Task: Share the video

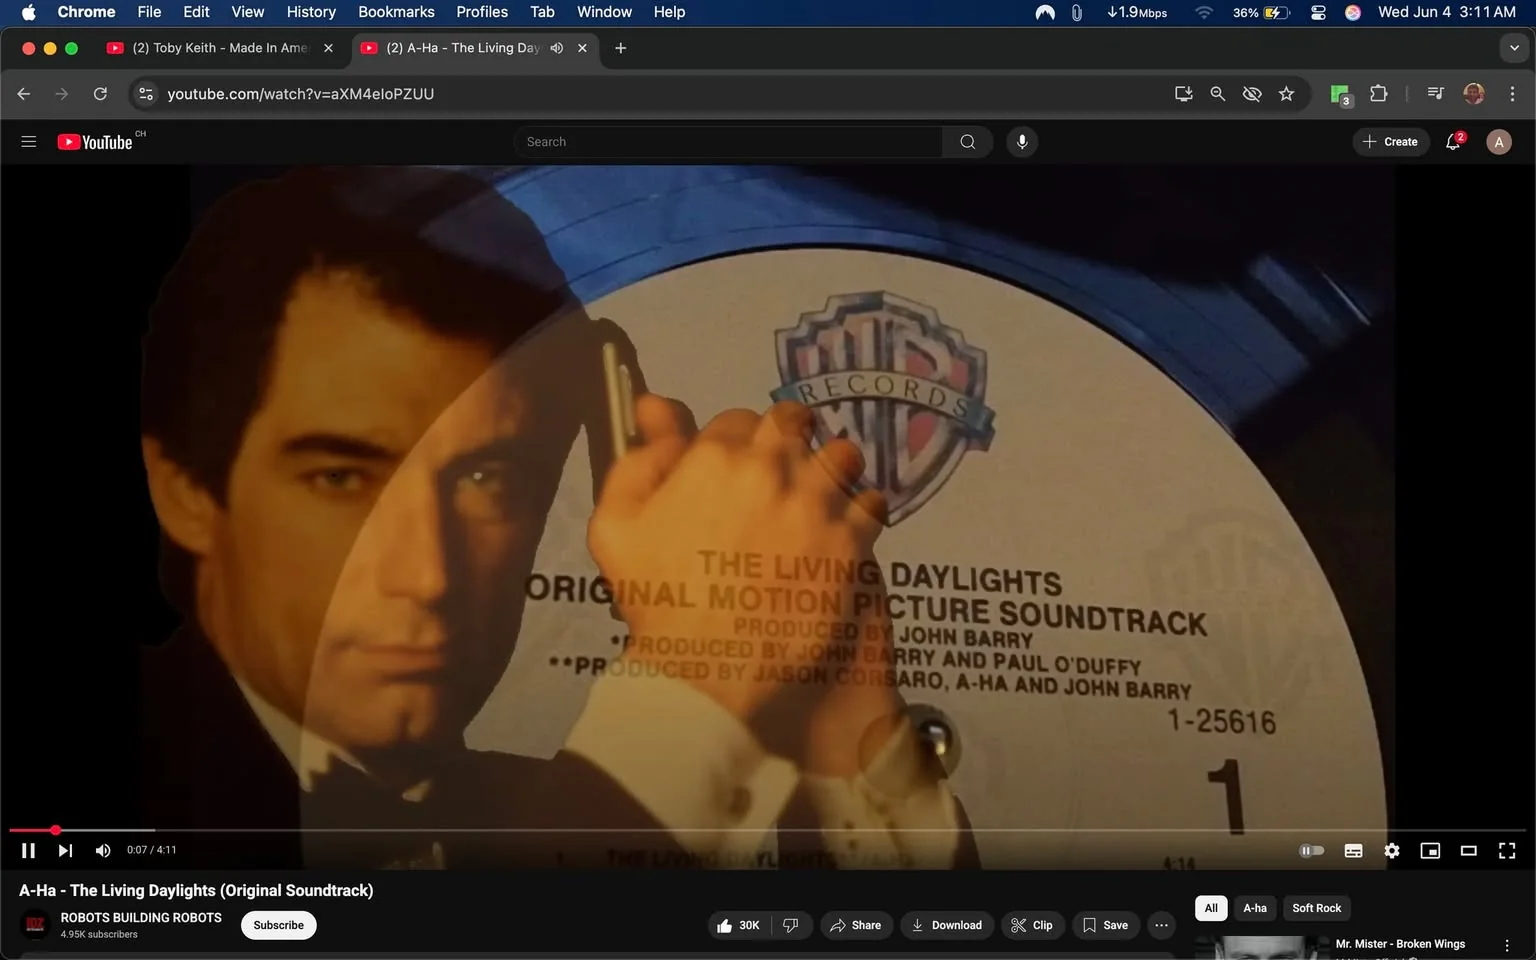Action: click(x=856, y=925)
